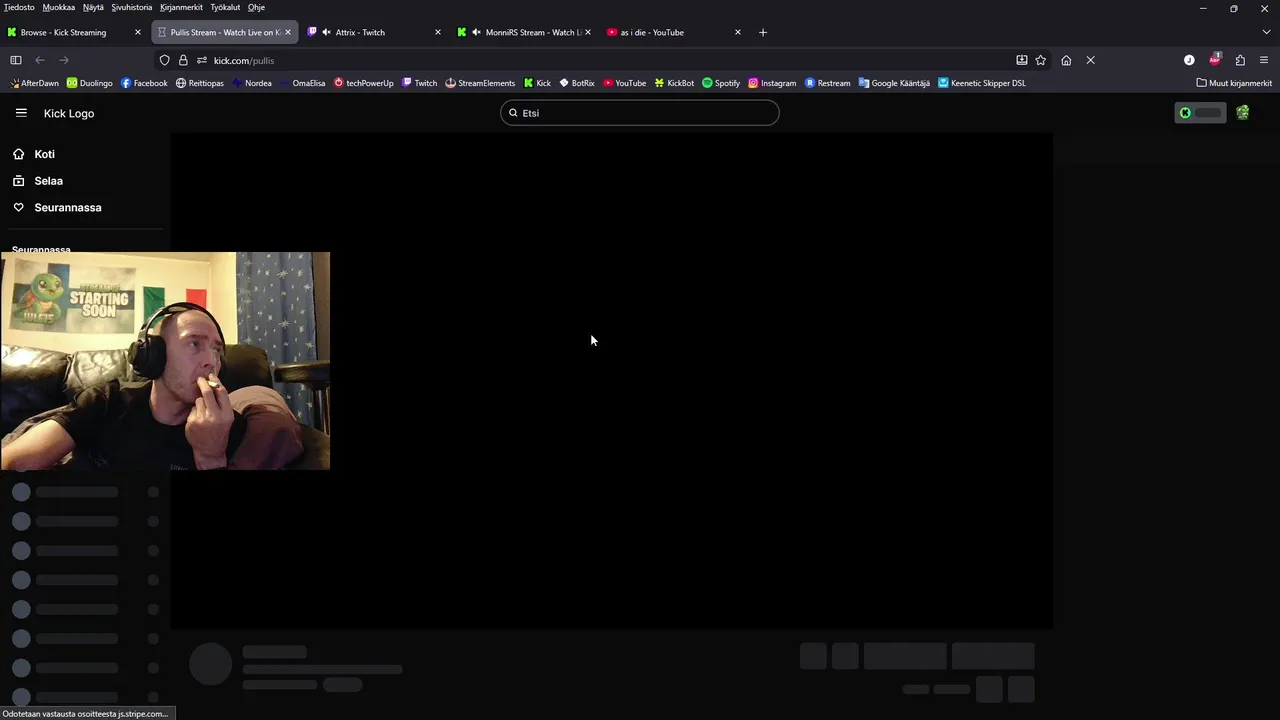Go forward to next page
This screenshot has width=1280, height=720.
[64, 60]
